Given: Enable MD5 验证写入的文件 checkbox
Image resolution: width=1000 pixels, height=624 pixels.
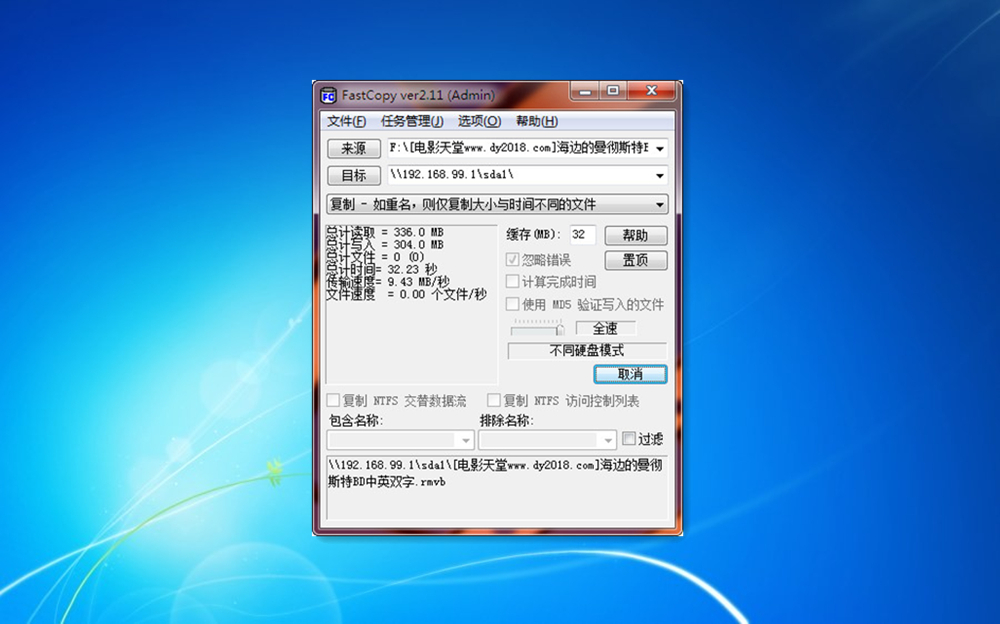Looking at the screenshot, I should 512,304.
